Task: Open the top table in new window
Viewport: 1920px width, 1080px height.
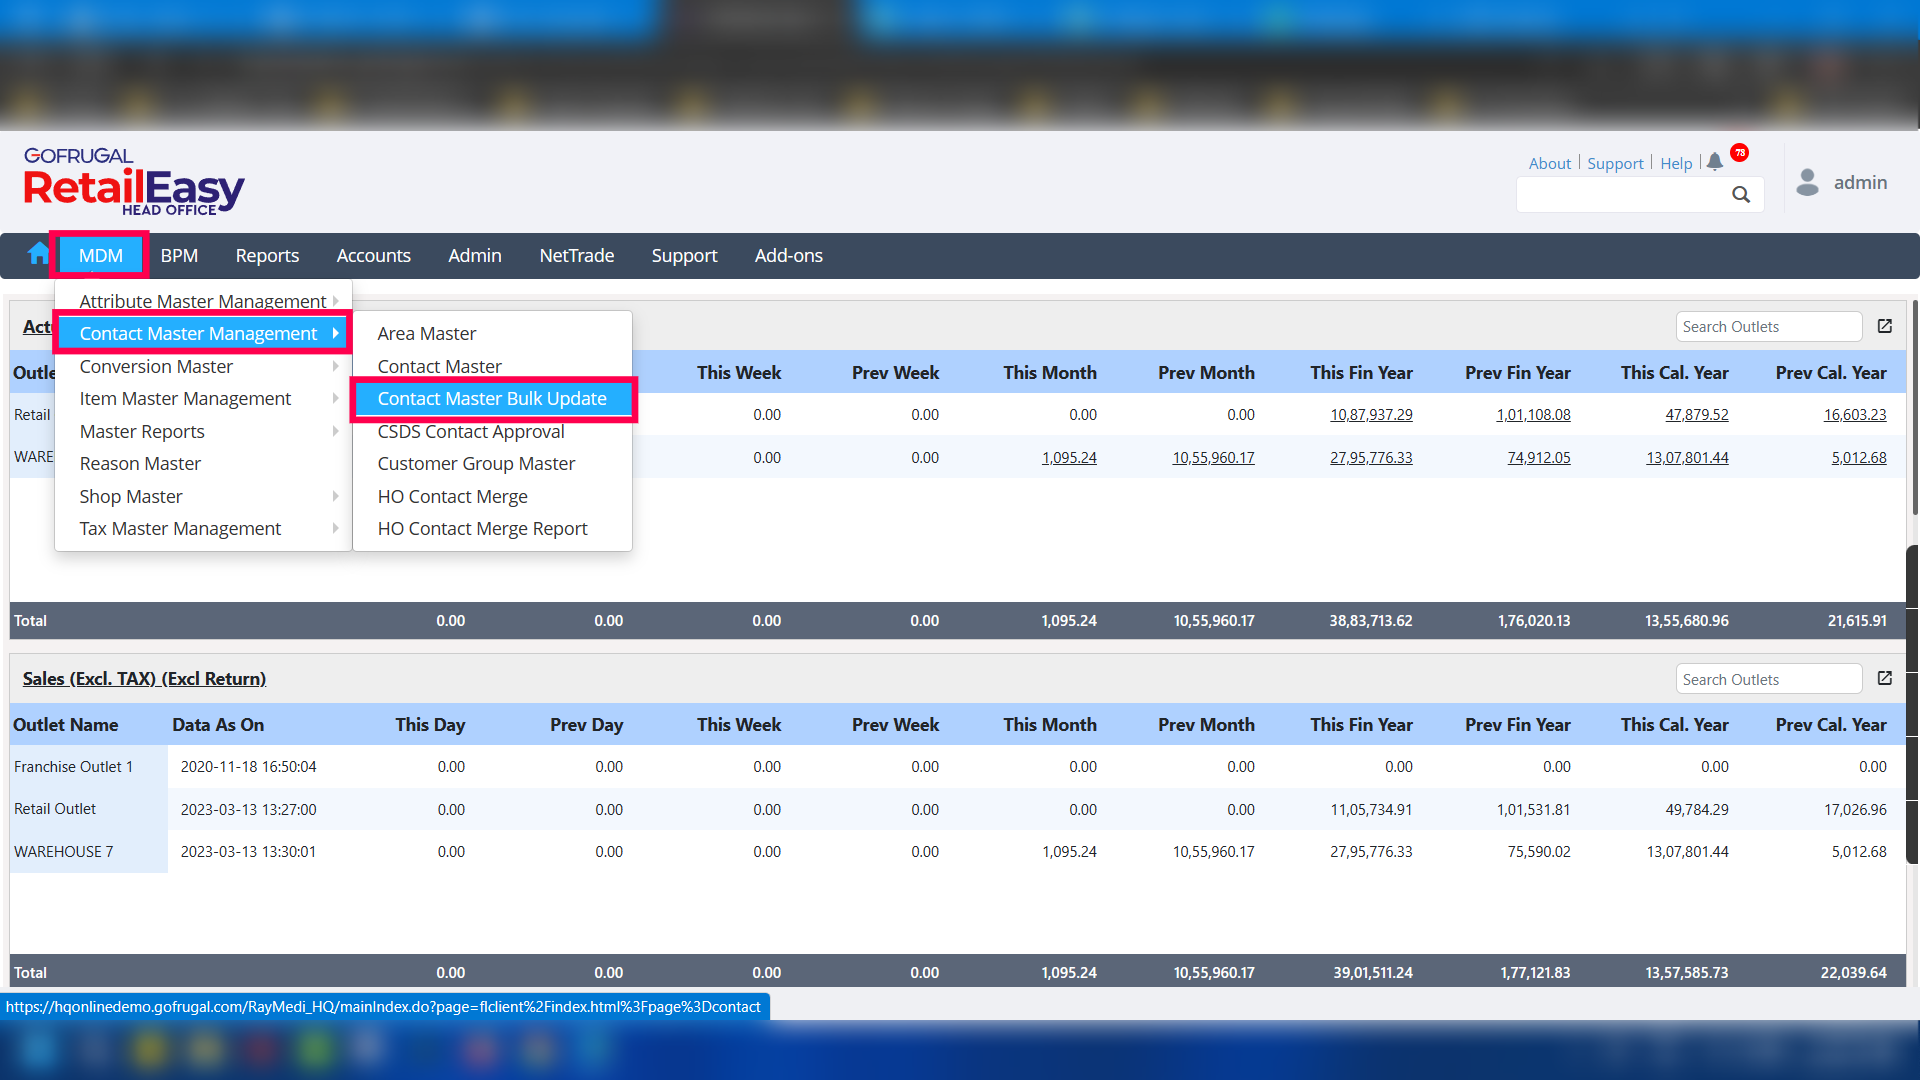Action: [x=1885, y=327]
